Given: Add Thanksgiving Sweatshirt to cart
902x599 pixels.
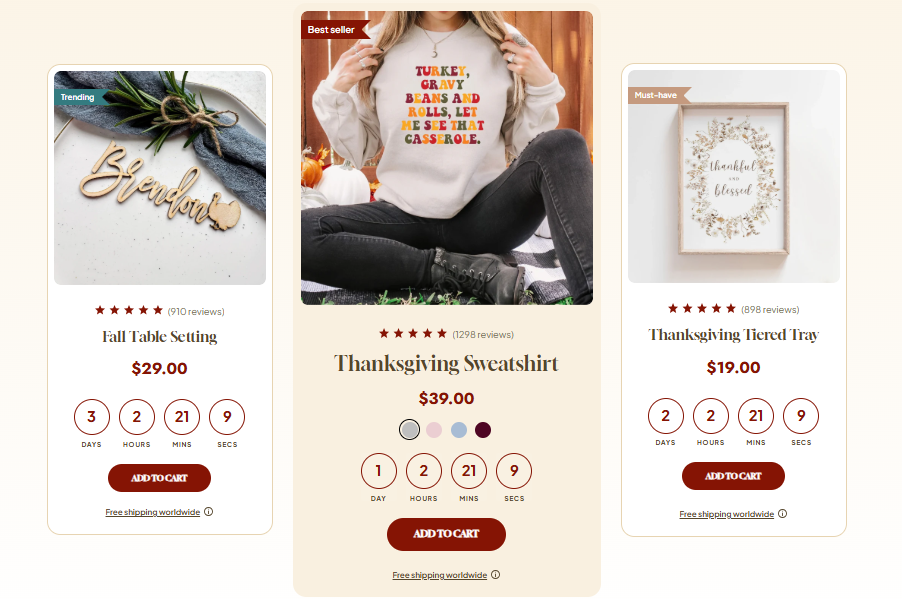Looking at the screenshot, I should click(446, 534).
